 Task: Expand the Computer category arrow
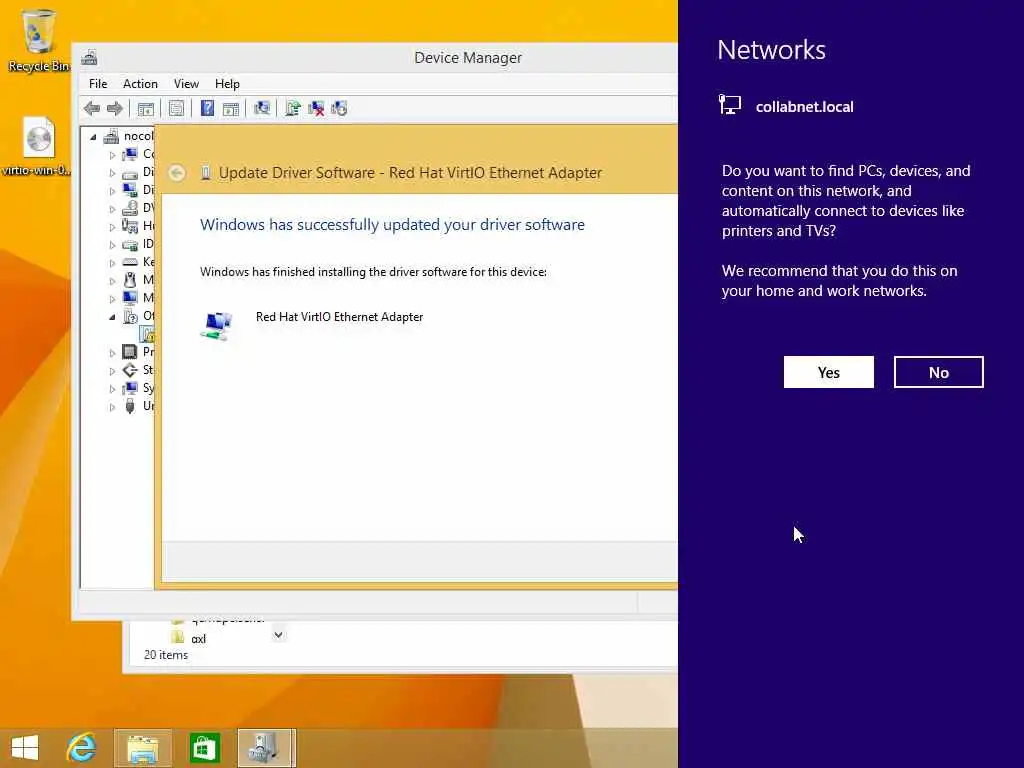[112, 155]
